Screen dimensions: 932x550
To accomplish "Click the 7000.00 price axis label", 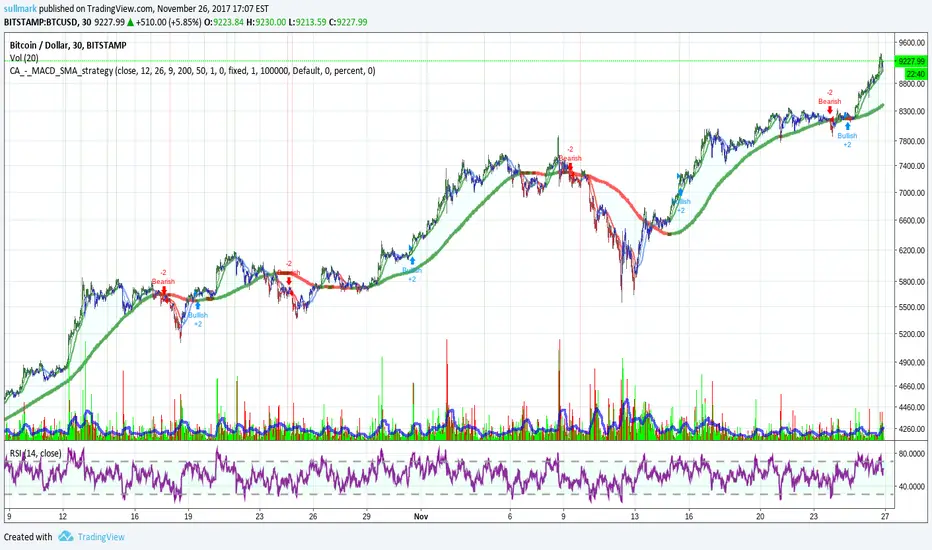I will 912,193.
